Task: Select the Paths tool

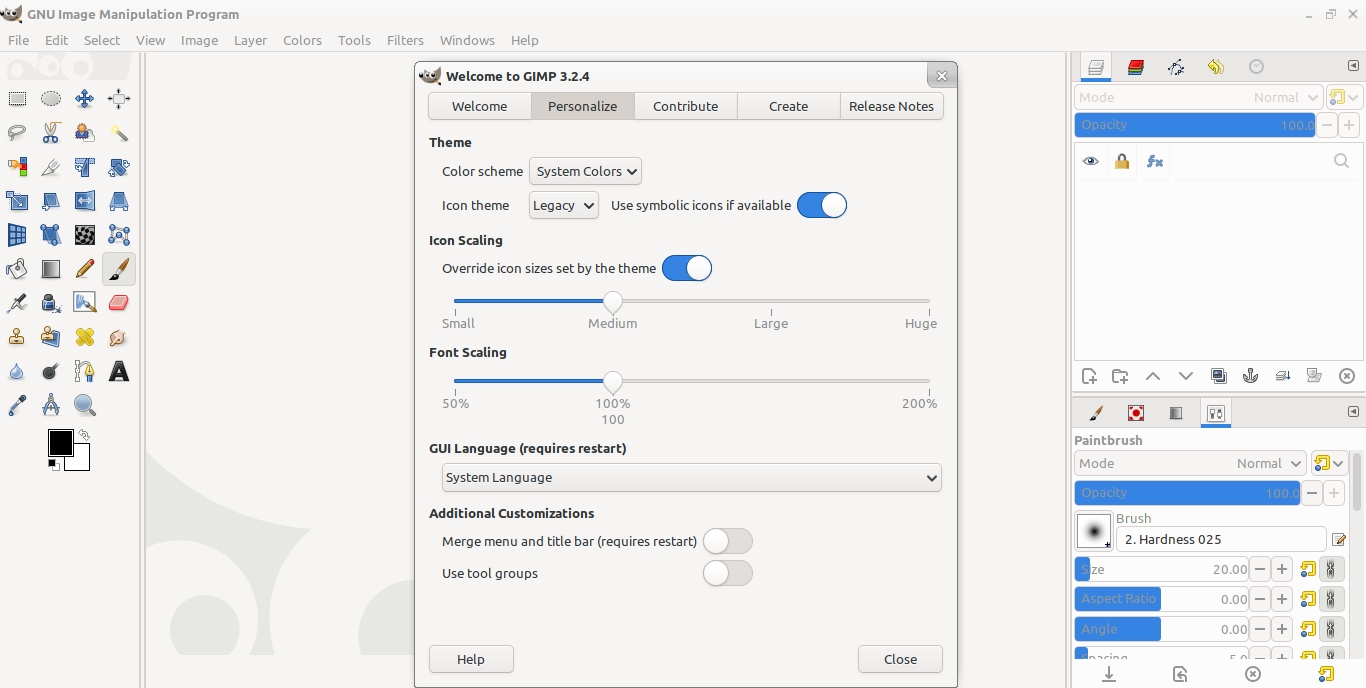Action: click(85, 372)
